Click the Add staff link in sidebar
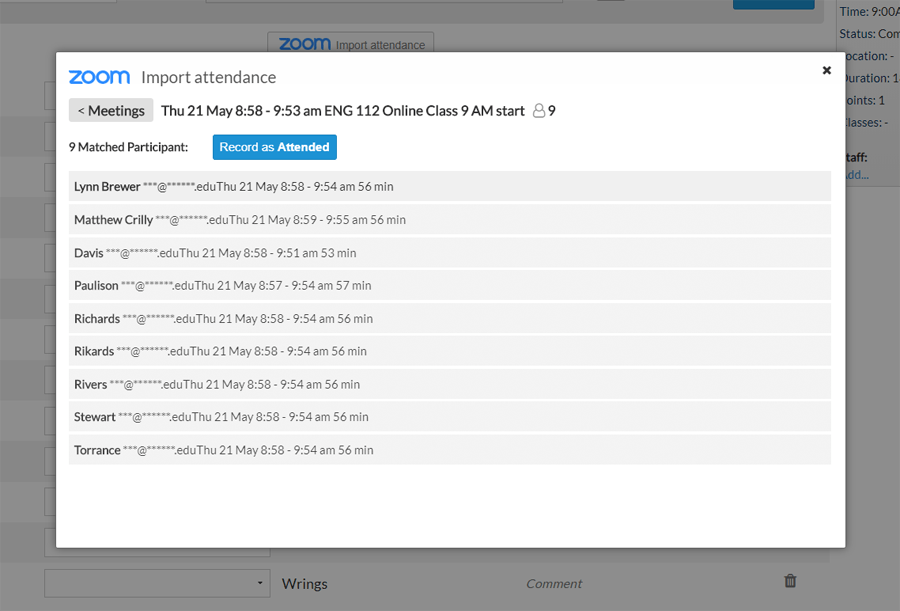 click(x=856, y=175)
